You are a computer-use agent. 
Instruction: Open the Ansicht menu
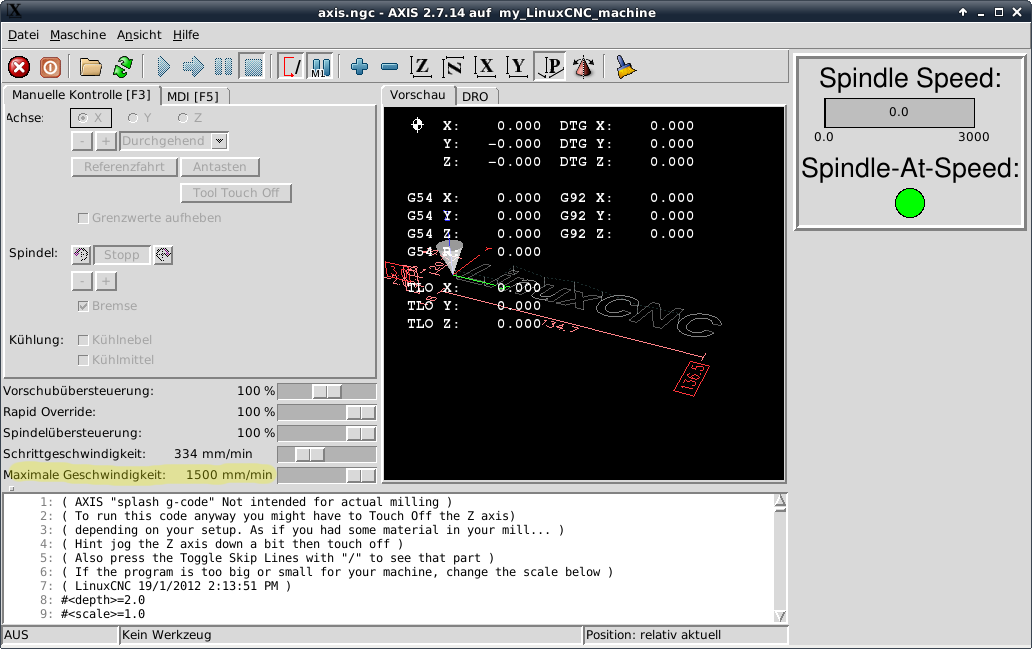coord(139,35)
